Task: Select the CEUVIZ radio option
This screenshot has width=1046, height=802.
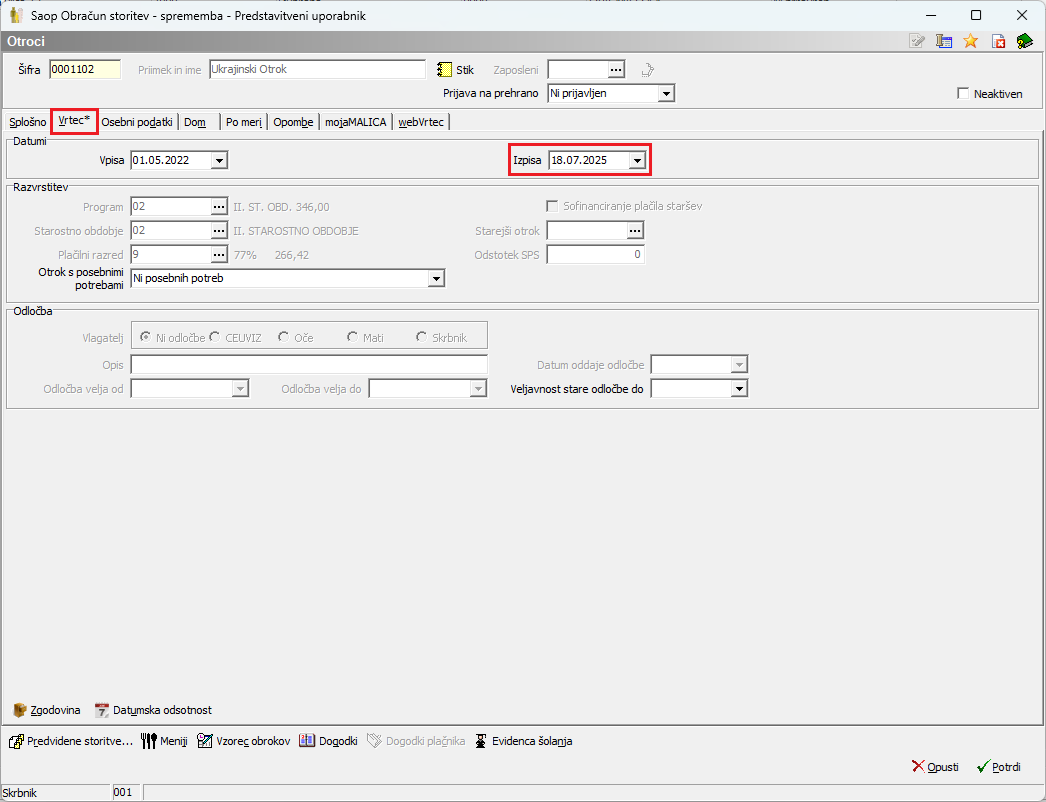Action: coord(214,338)
